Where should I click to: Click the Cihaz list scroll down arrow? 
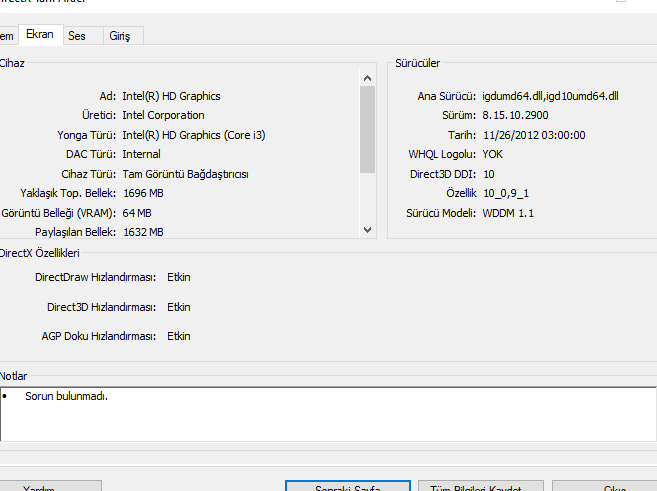click(367, 230)
